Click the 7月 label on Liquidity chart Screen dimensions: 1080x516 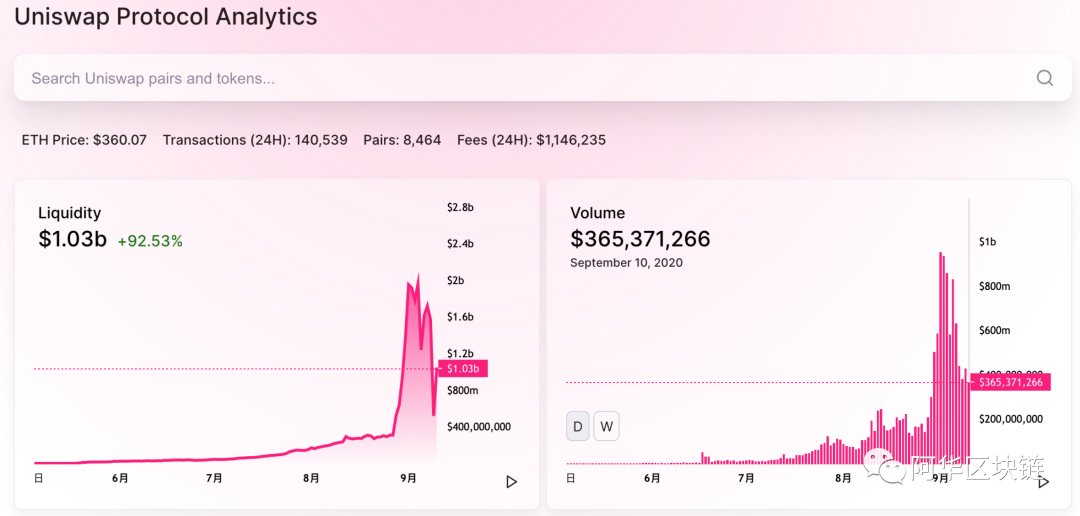[214, 477]
